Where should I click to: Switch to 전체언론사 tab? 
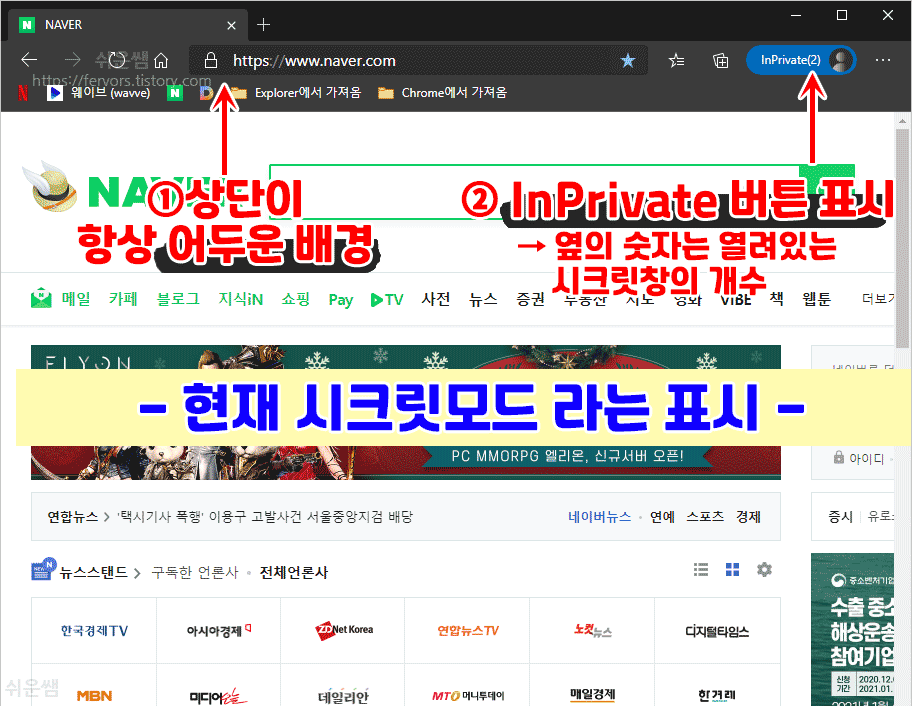(x=294, y=572)
